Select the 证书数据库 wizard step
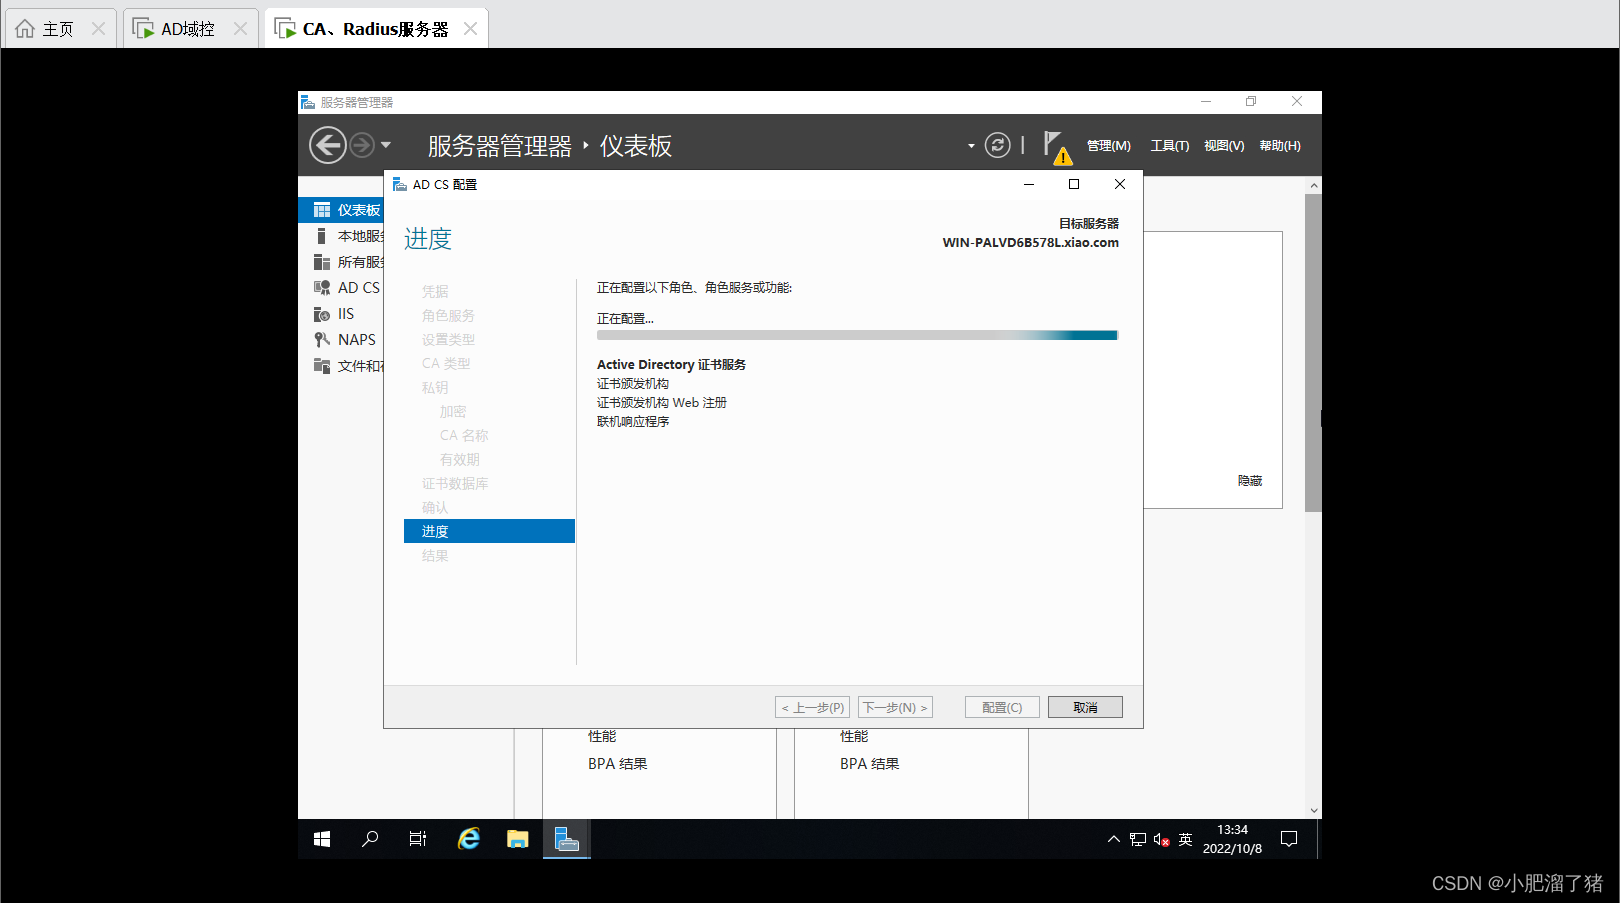This screenshot has height=903, width=1620. click(x=455, y=483)
